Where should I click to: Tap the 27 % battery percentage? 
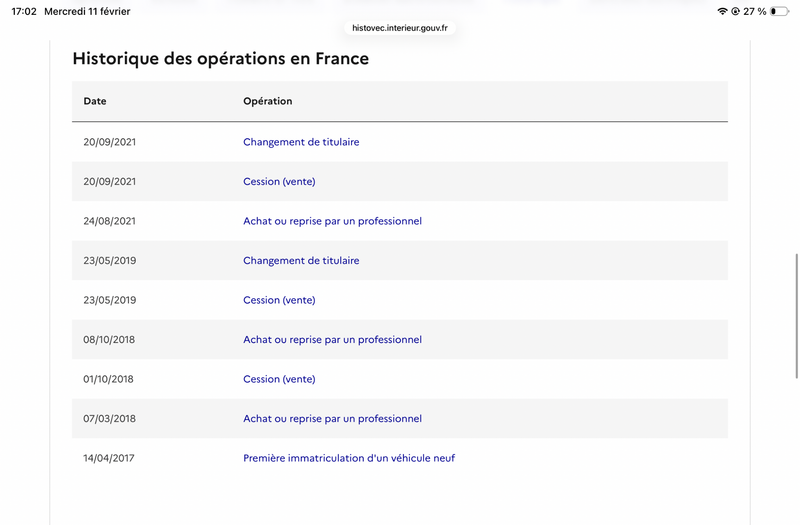pos(755,11)
